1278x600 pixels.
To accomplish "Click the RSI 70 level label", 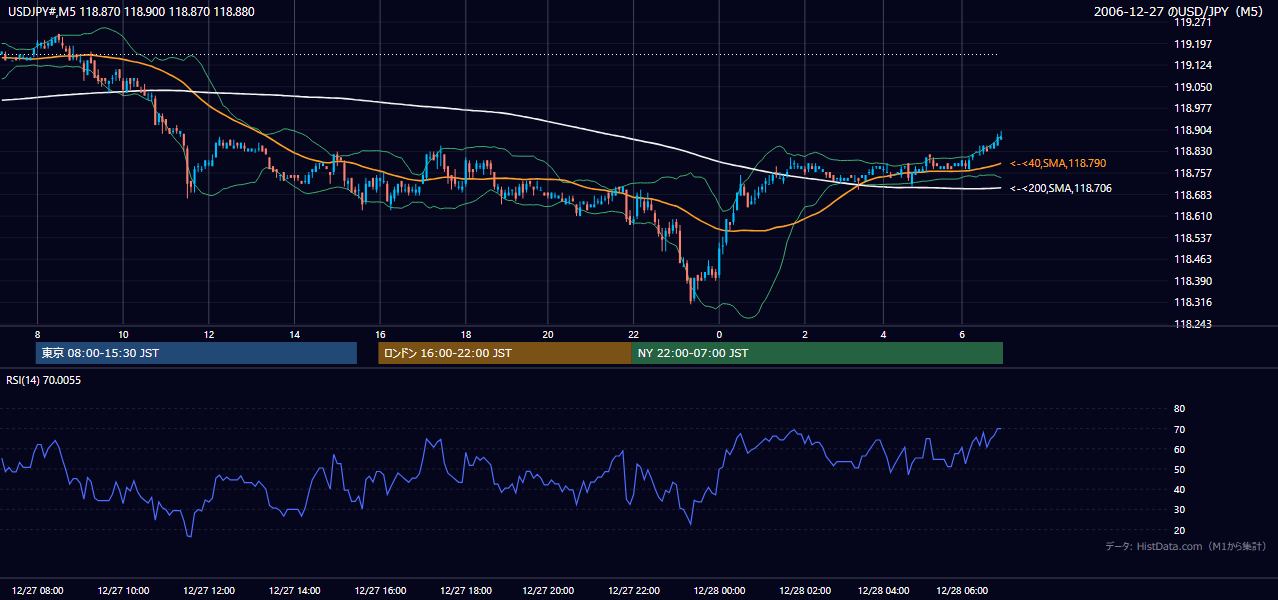I will click(1179, 429).
